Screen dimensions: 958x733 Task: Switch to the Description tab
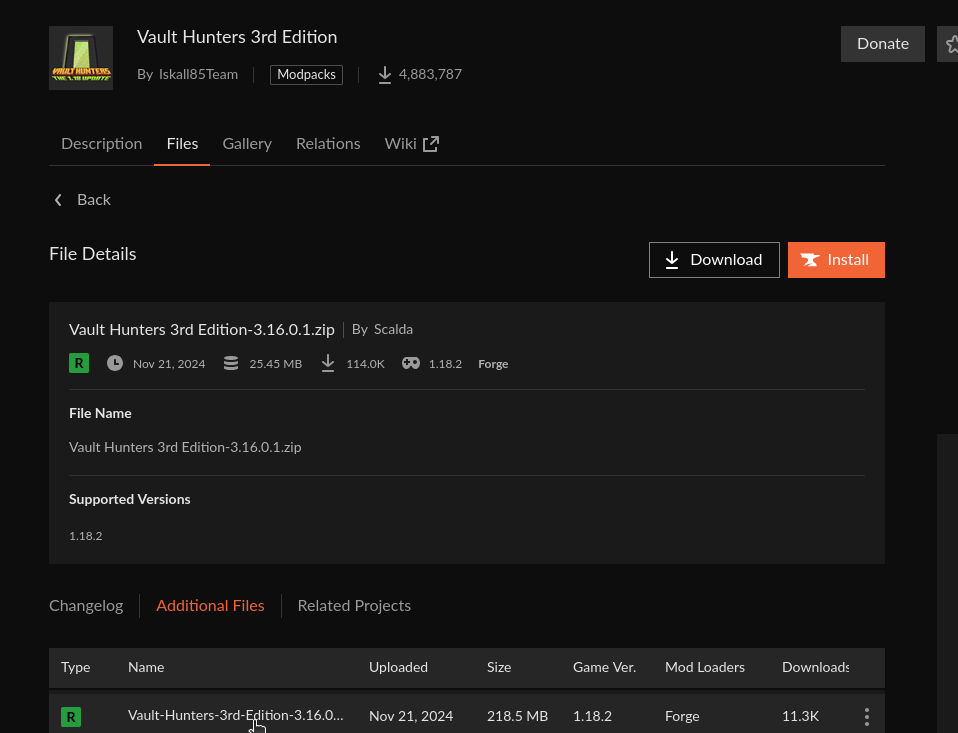(x=101, y=144)
